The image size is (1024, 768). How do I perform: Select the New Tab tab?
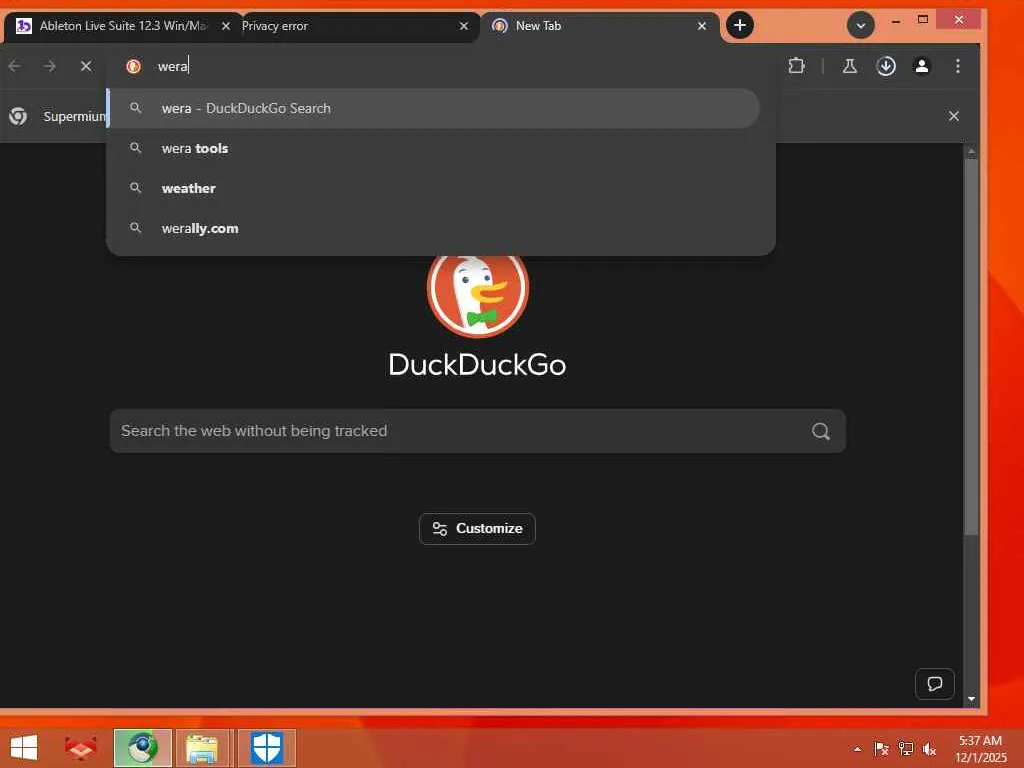click(x=600, y=26)
